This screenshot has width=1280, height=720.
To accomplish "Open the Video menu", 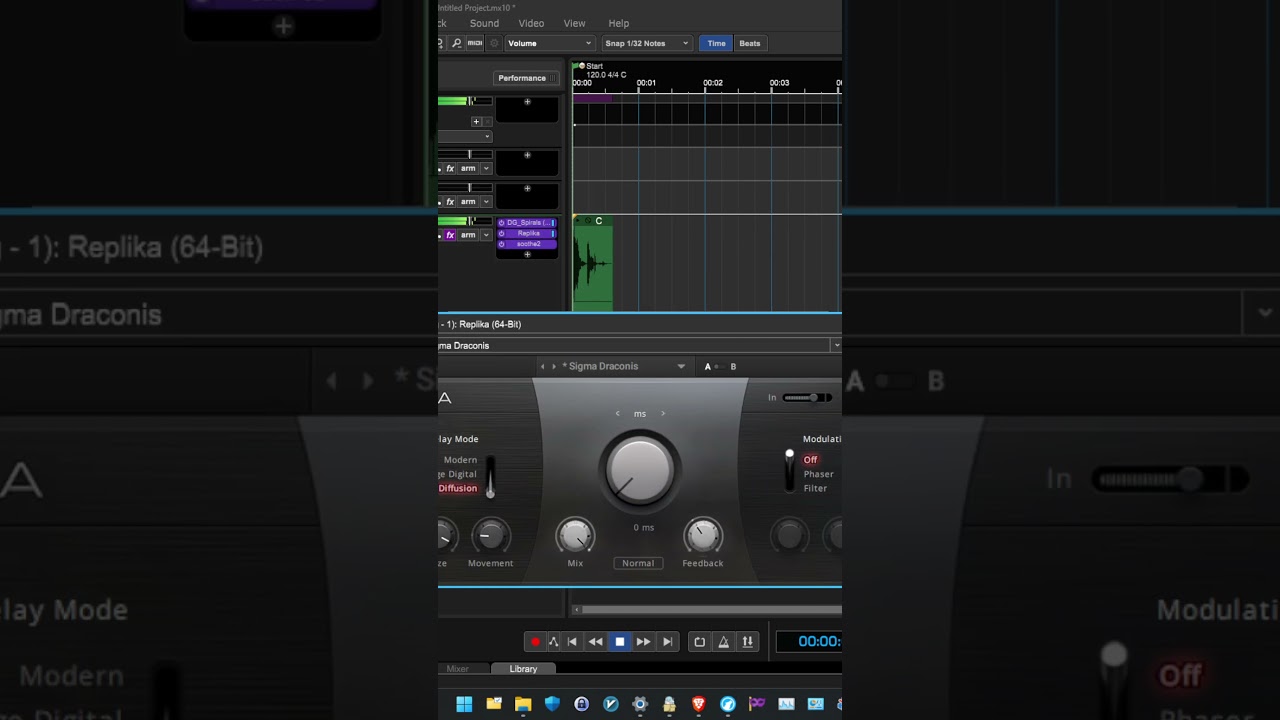I will pos(531,23).
